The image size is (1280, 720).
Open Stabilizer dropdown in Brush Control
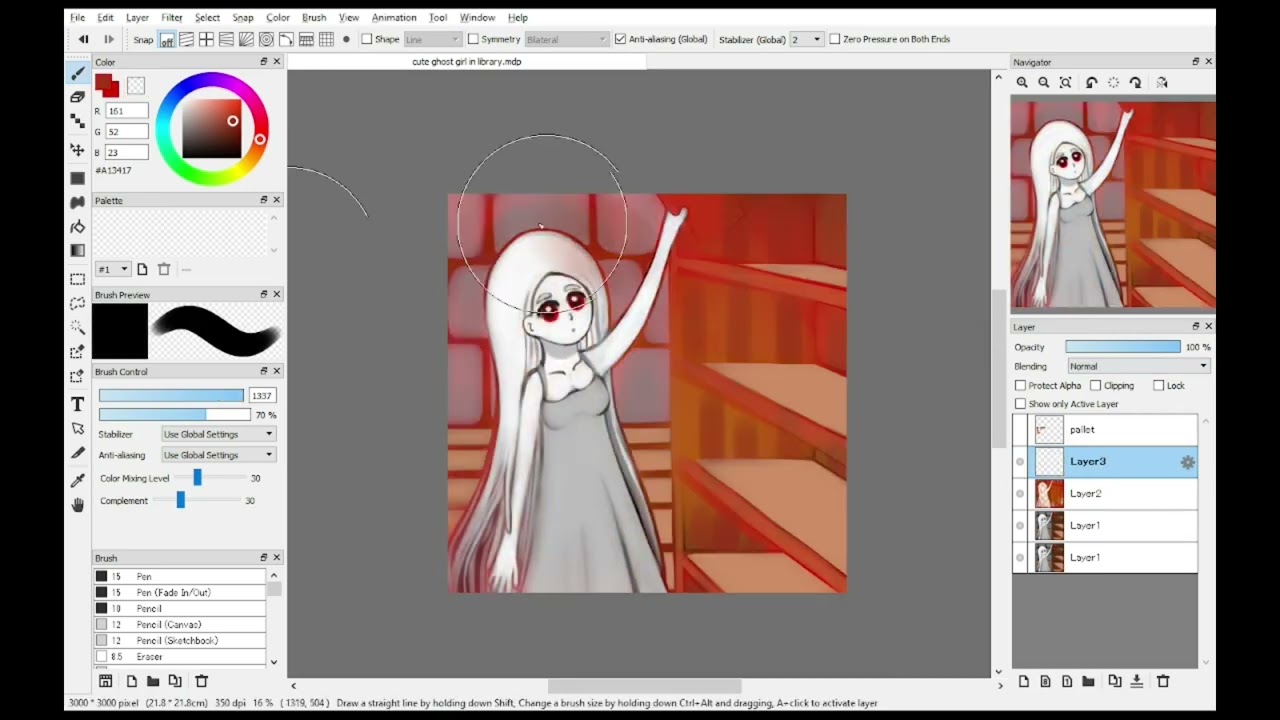pyautogui.click(x=218, y=434)
